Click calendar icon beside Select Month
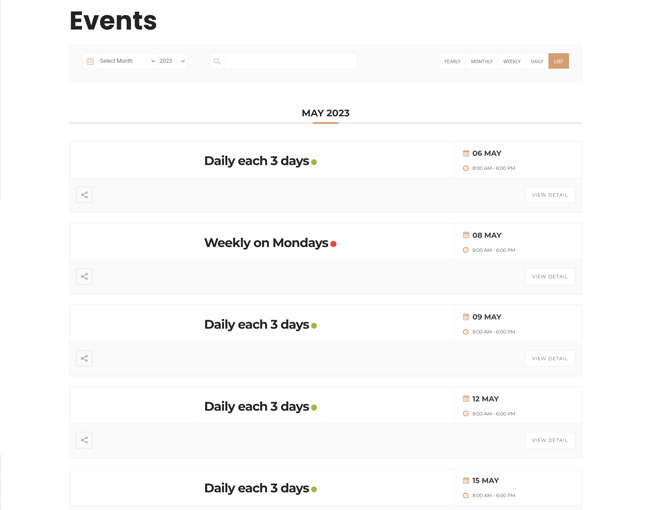 tap(90, 61)
